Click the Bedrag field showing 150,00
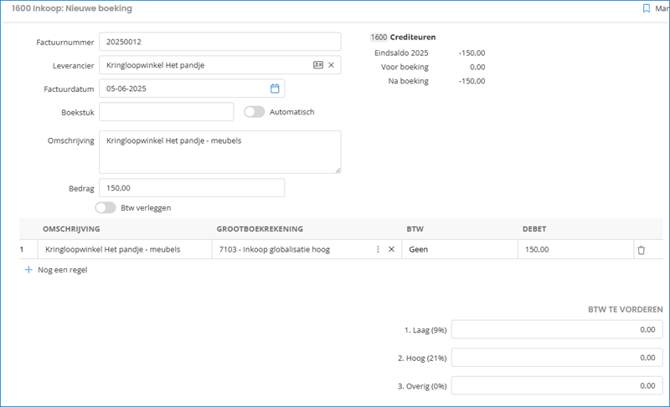 pyautogui.click(x=191, y=187)
